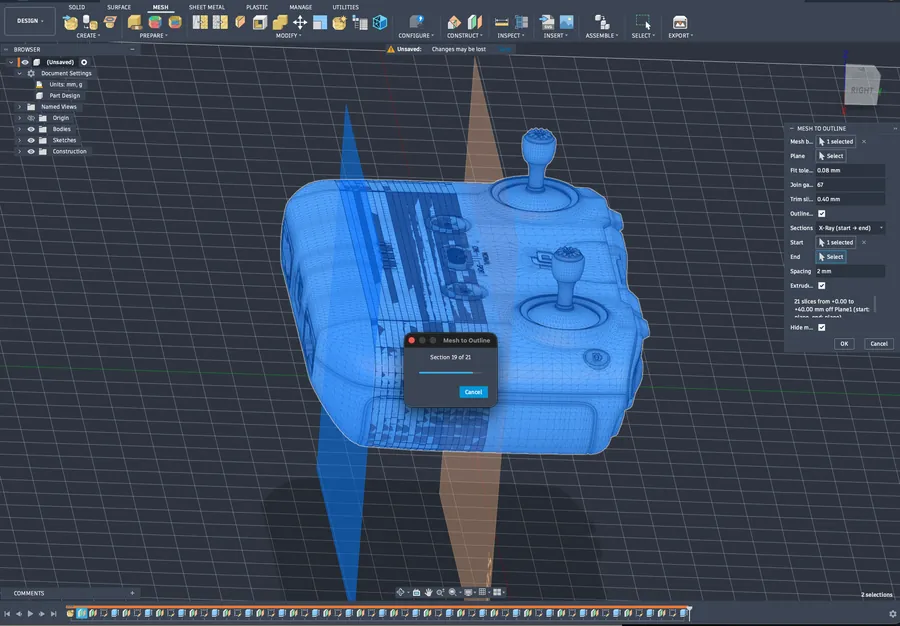Toggle the Extrude checkbox in Mesh to Outline
The image size is (900, 626).
pyautogui.click(x=821, y=285)
